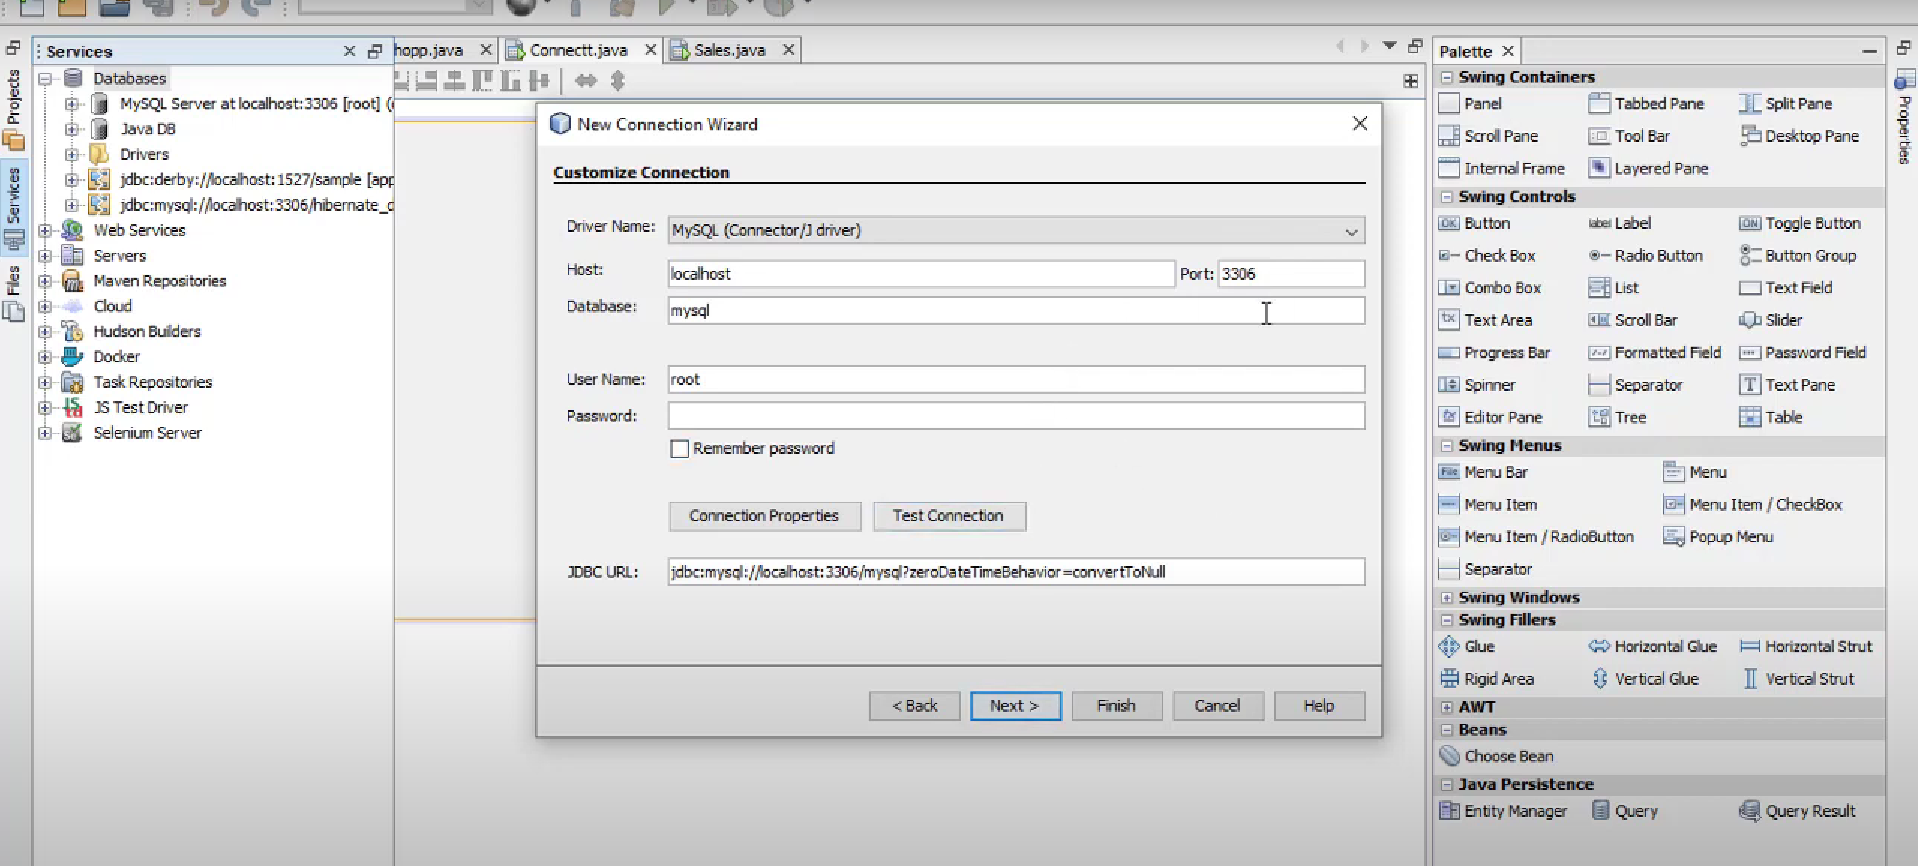The width and height of the screenshot is (1918, 866).
Task: Click the Host input field
Action: (921, 274)
